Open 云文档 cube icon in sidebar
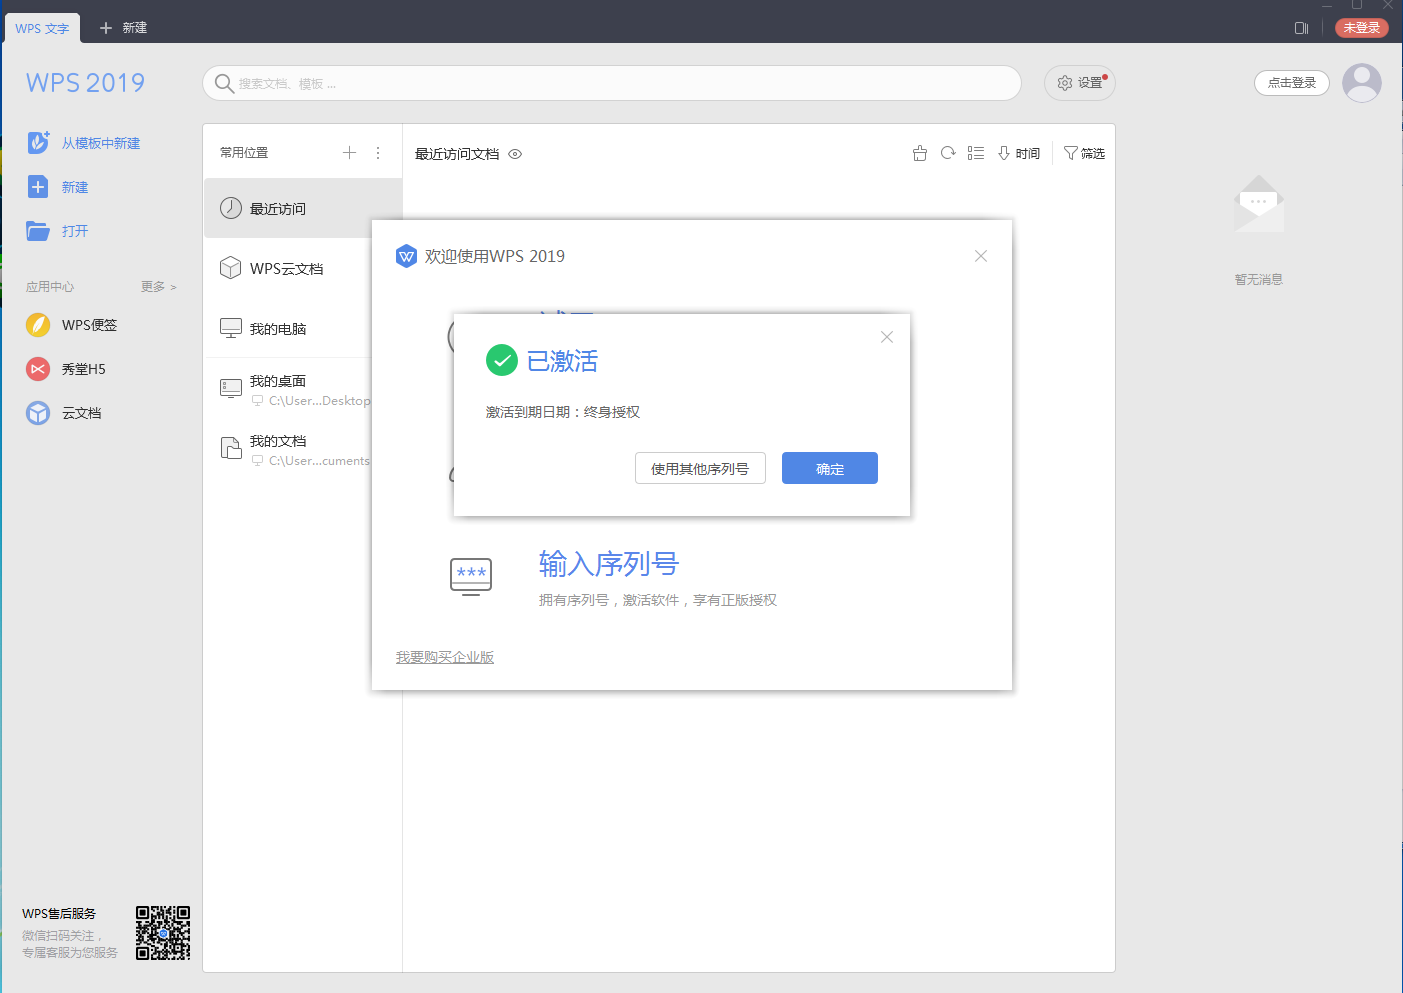This screenshot has height=993, width=1403. [x=38, y=413]
